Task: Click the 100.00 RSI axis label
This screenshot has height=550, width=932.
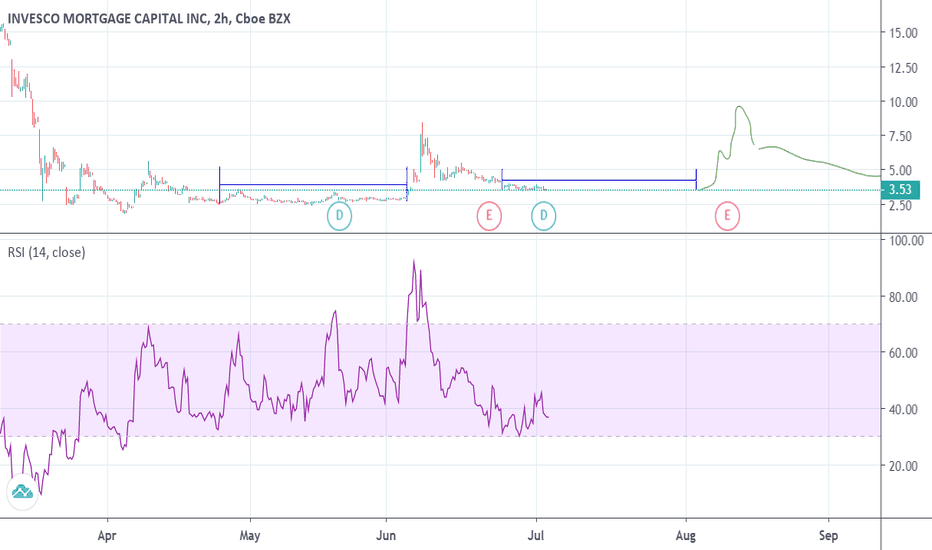Action: (906, 241)
